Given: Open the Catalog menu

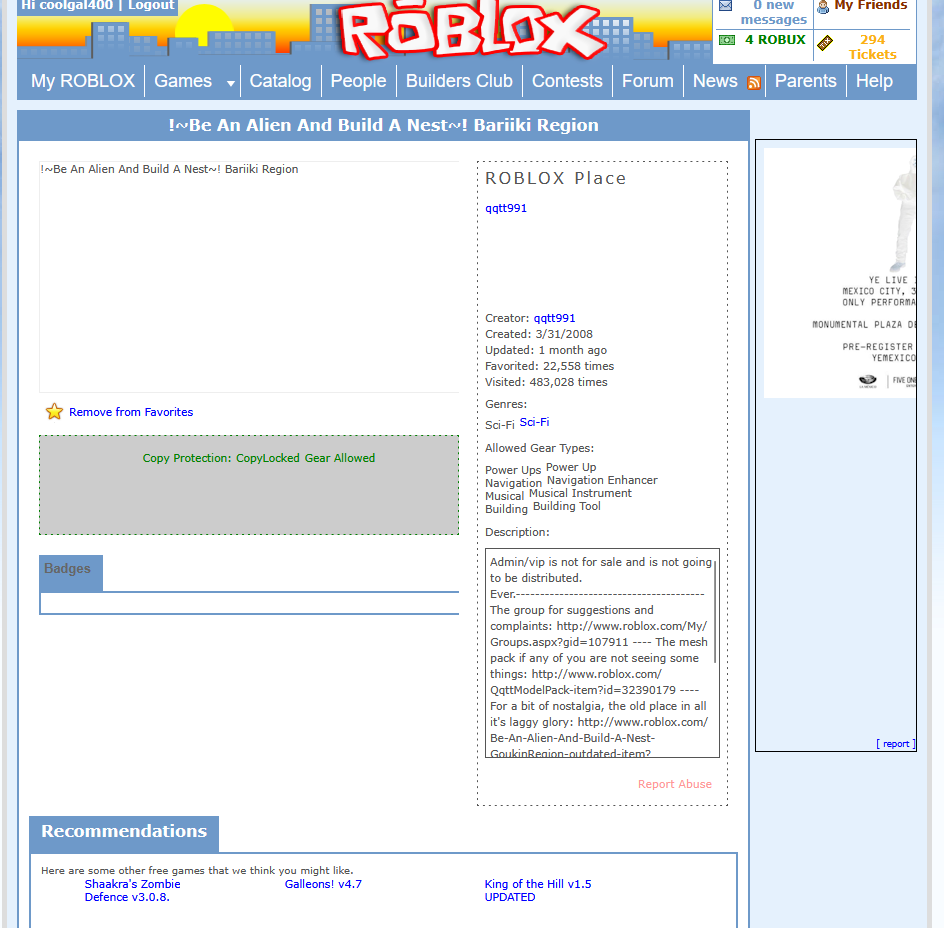Looking at the screenshot, I should click(280, 81).
